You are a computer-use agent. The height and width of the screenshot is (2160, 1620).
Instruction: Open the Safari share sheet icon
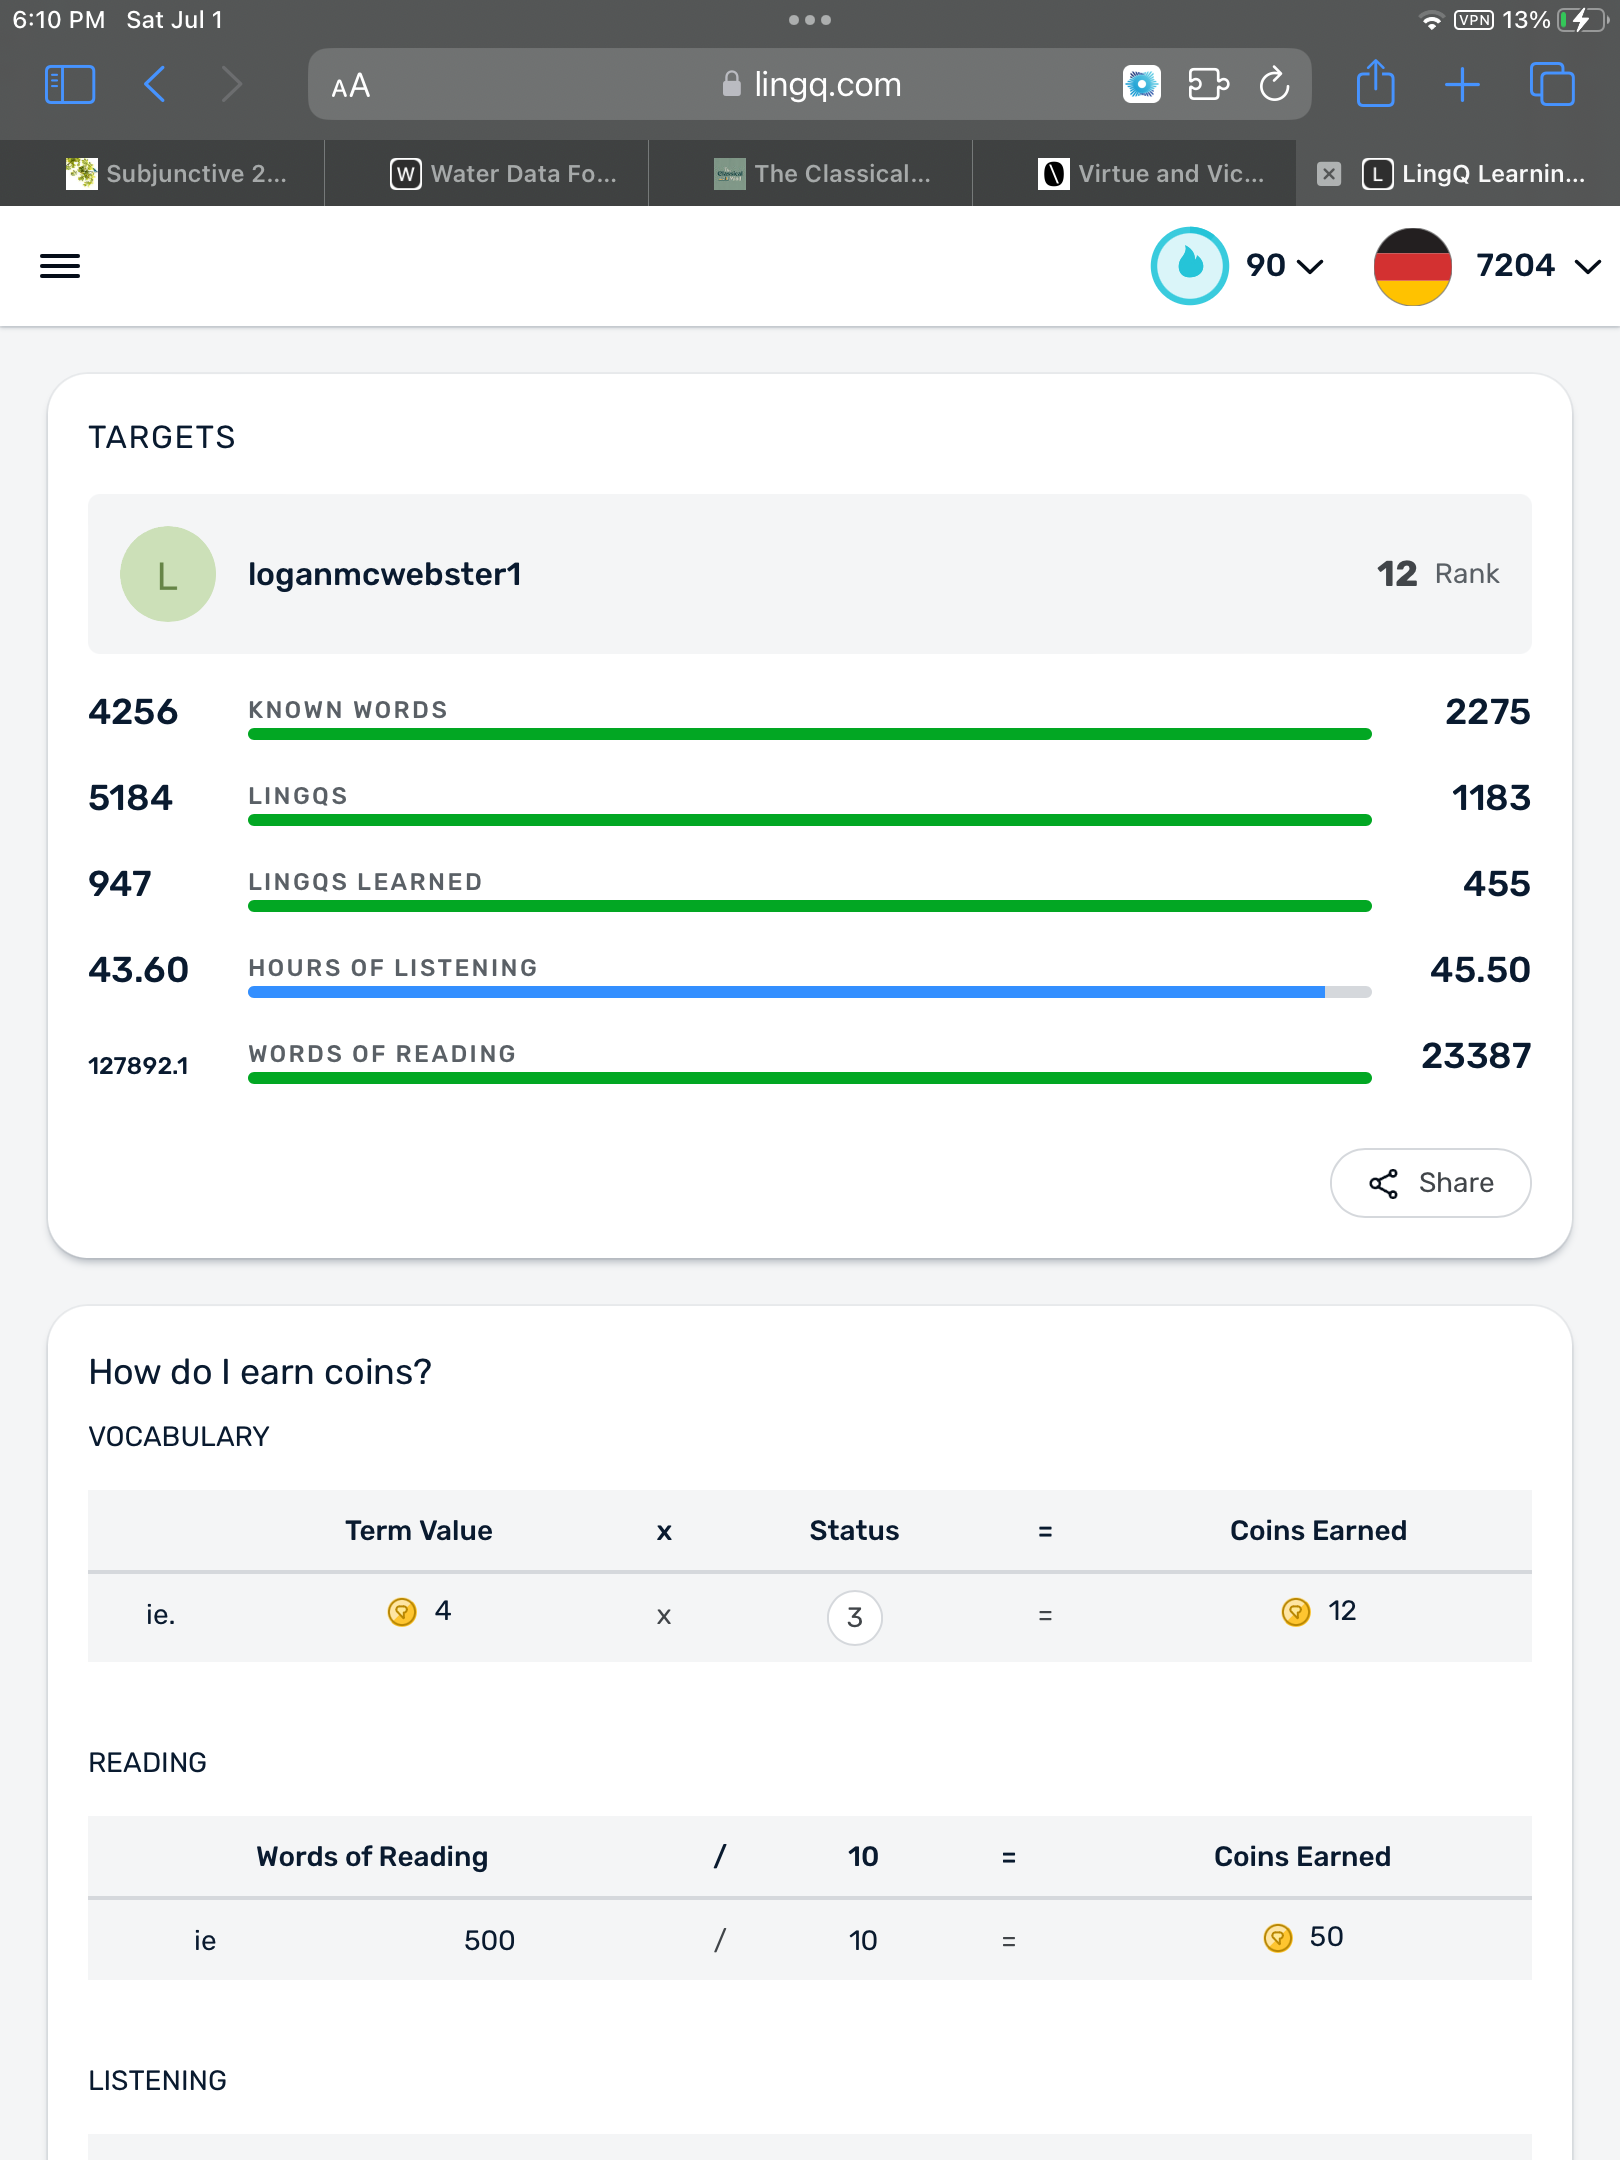point(1376,83)
